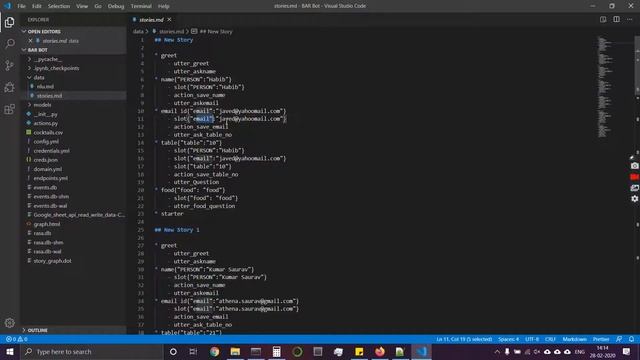Screen dimensions: 640x360
Task: Open the Terminal menu
Action: 141,6
